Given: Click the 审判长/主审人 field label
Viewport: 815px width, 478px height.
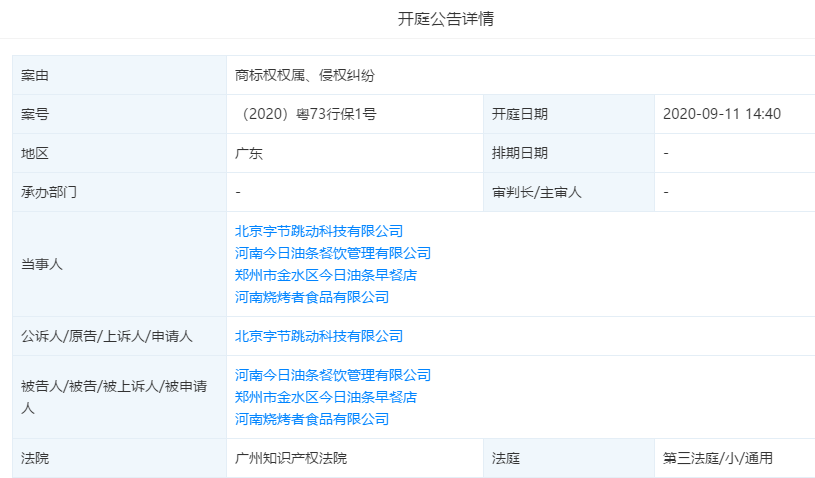Looking at the screenshot, I should point(536,192).
